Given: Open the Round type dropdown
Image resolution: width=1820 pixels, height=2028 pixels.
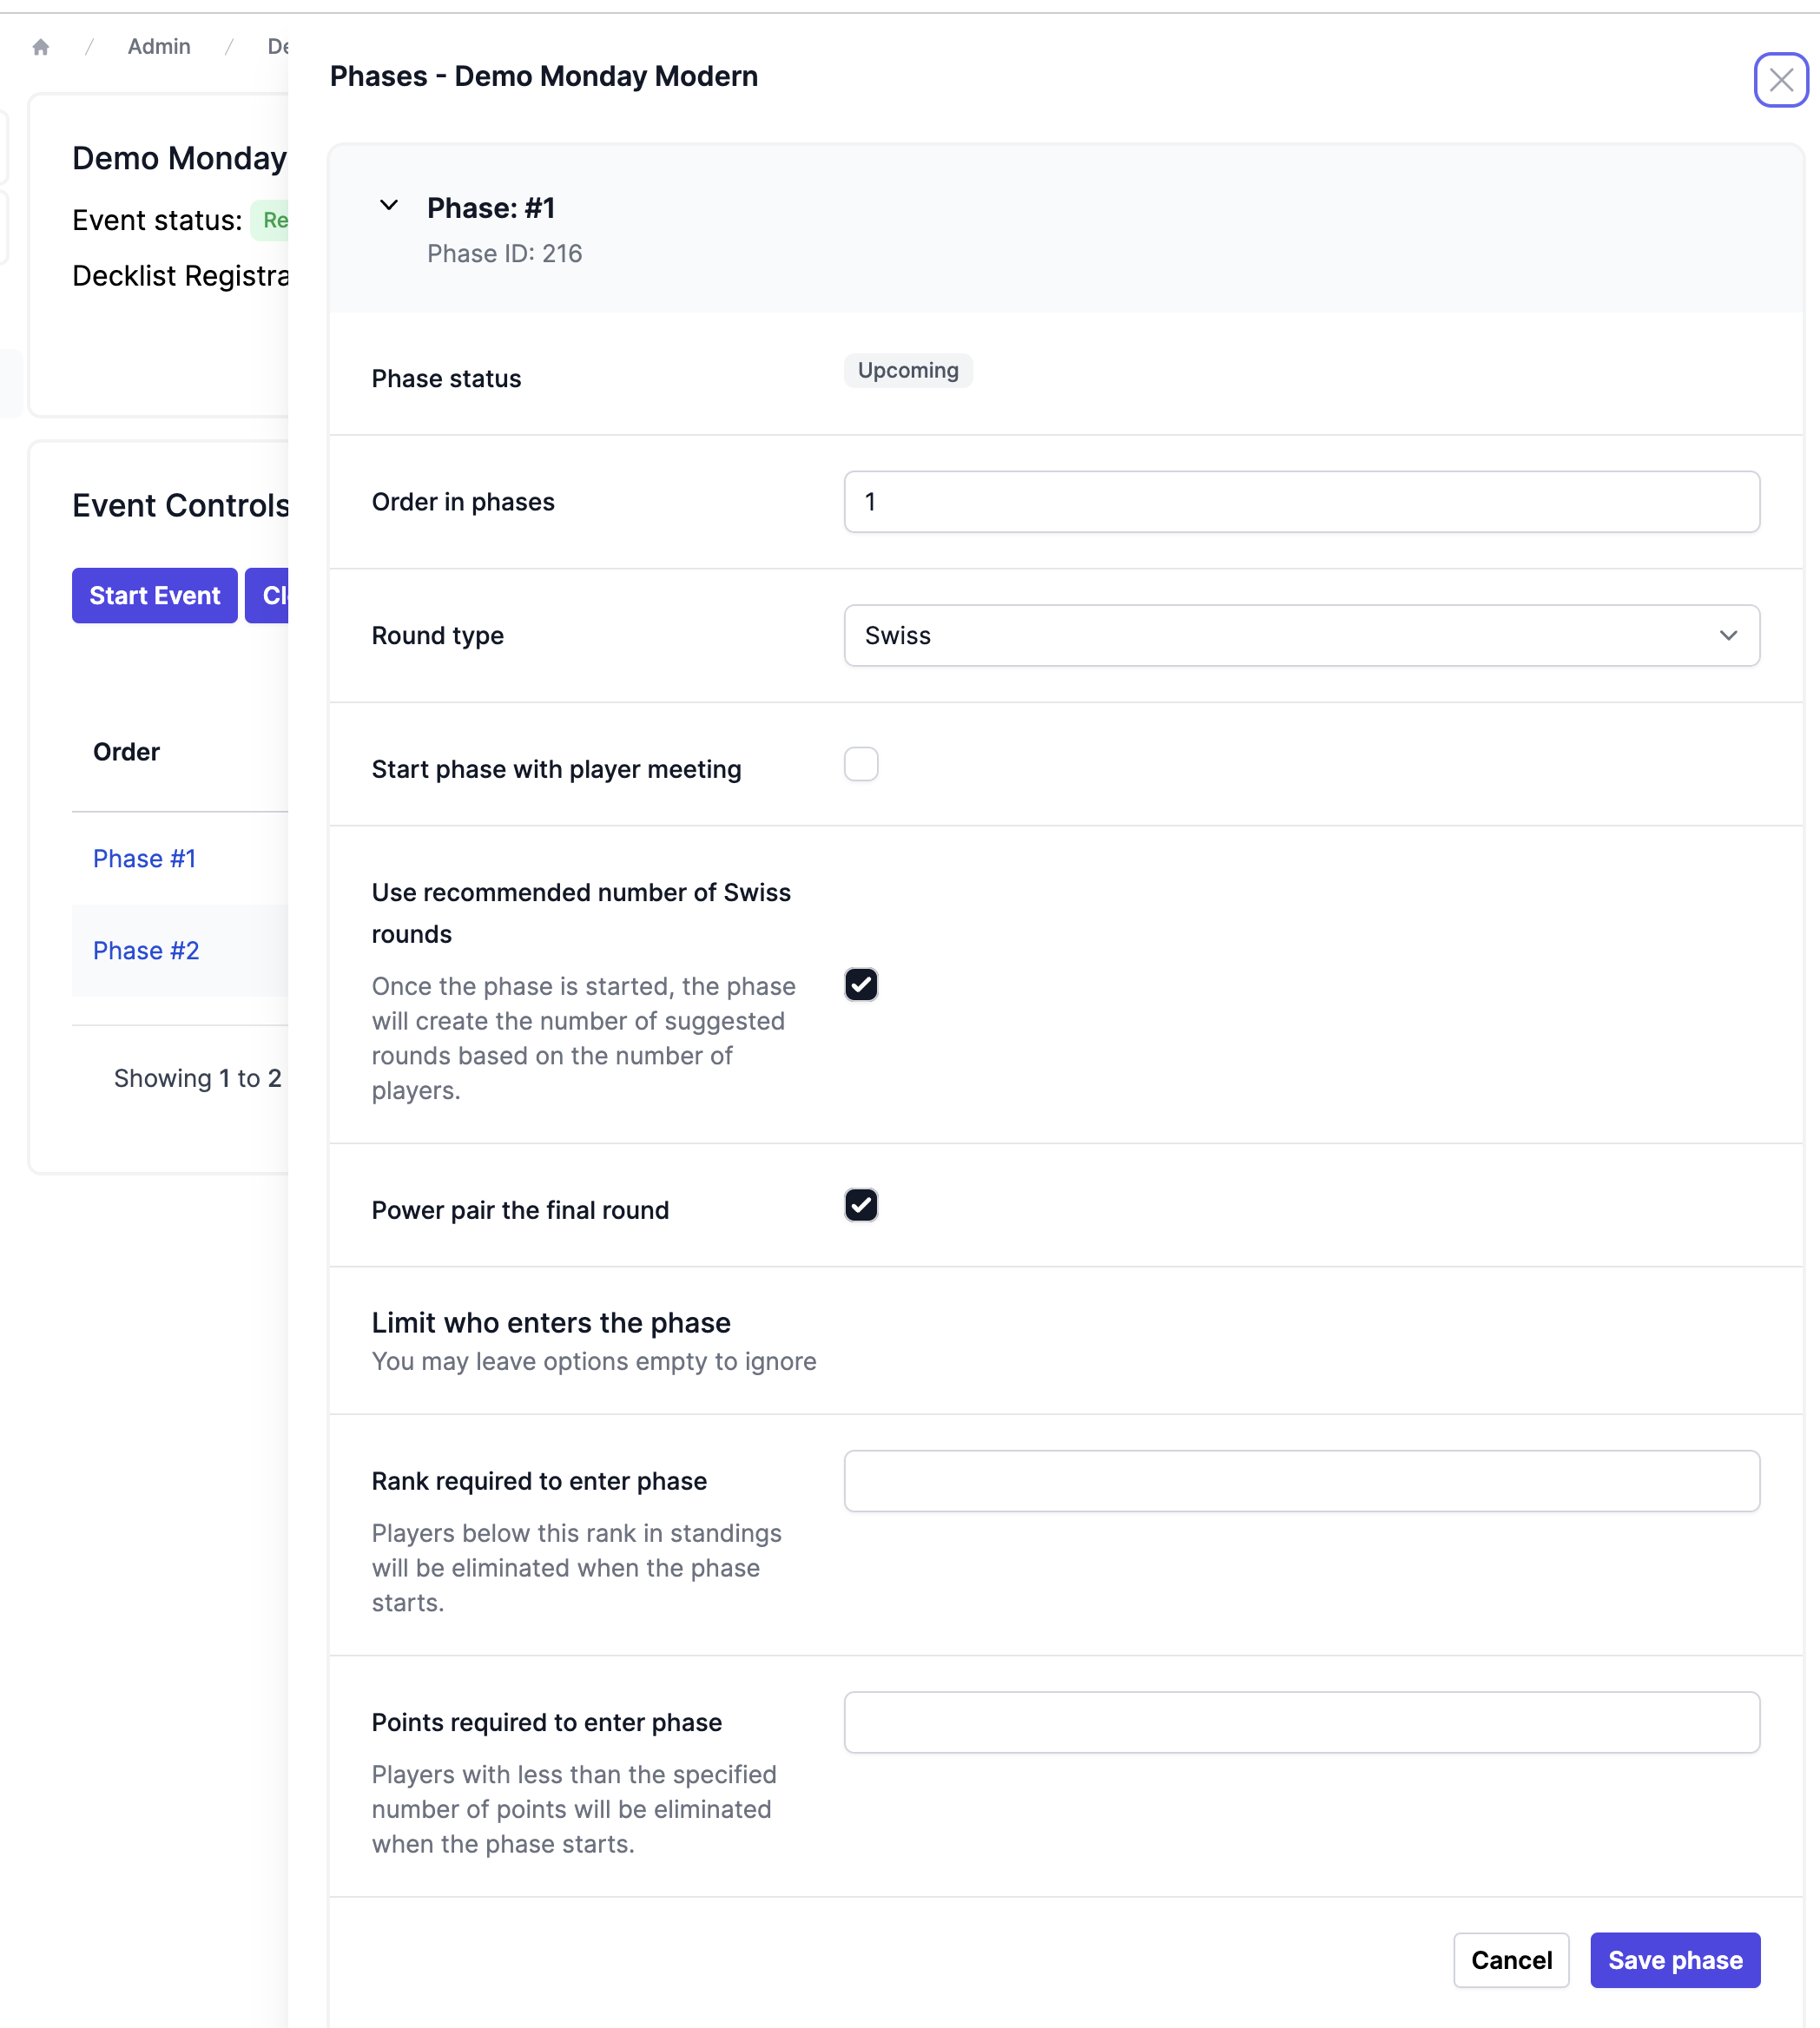Looking at the screenshot, I should click(x=1300, y=635).
